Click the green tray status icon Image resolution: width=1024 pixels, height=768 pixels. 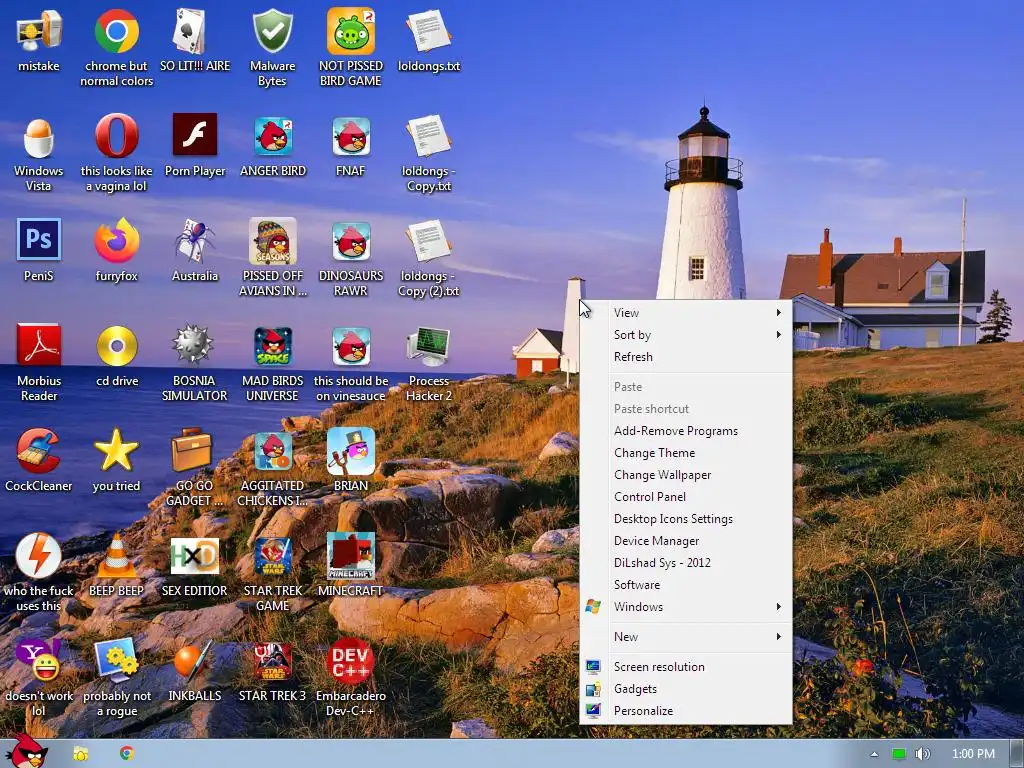point(899,754)
